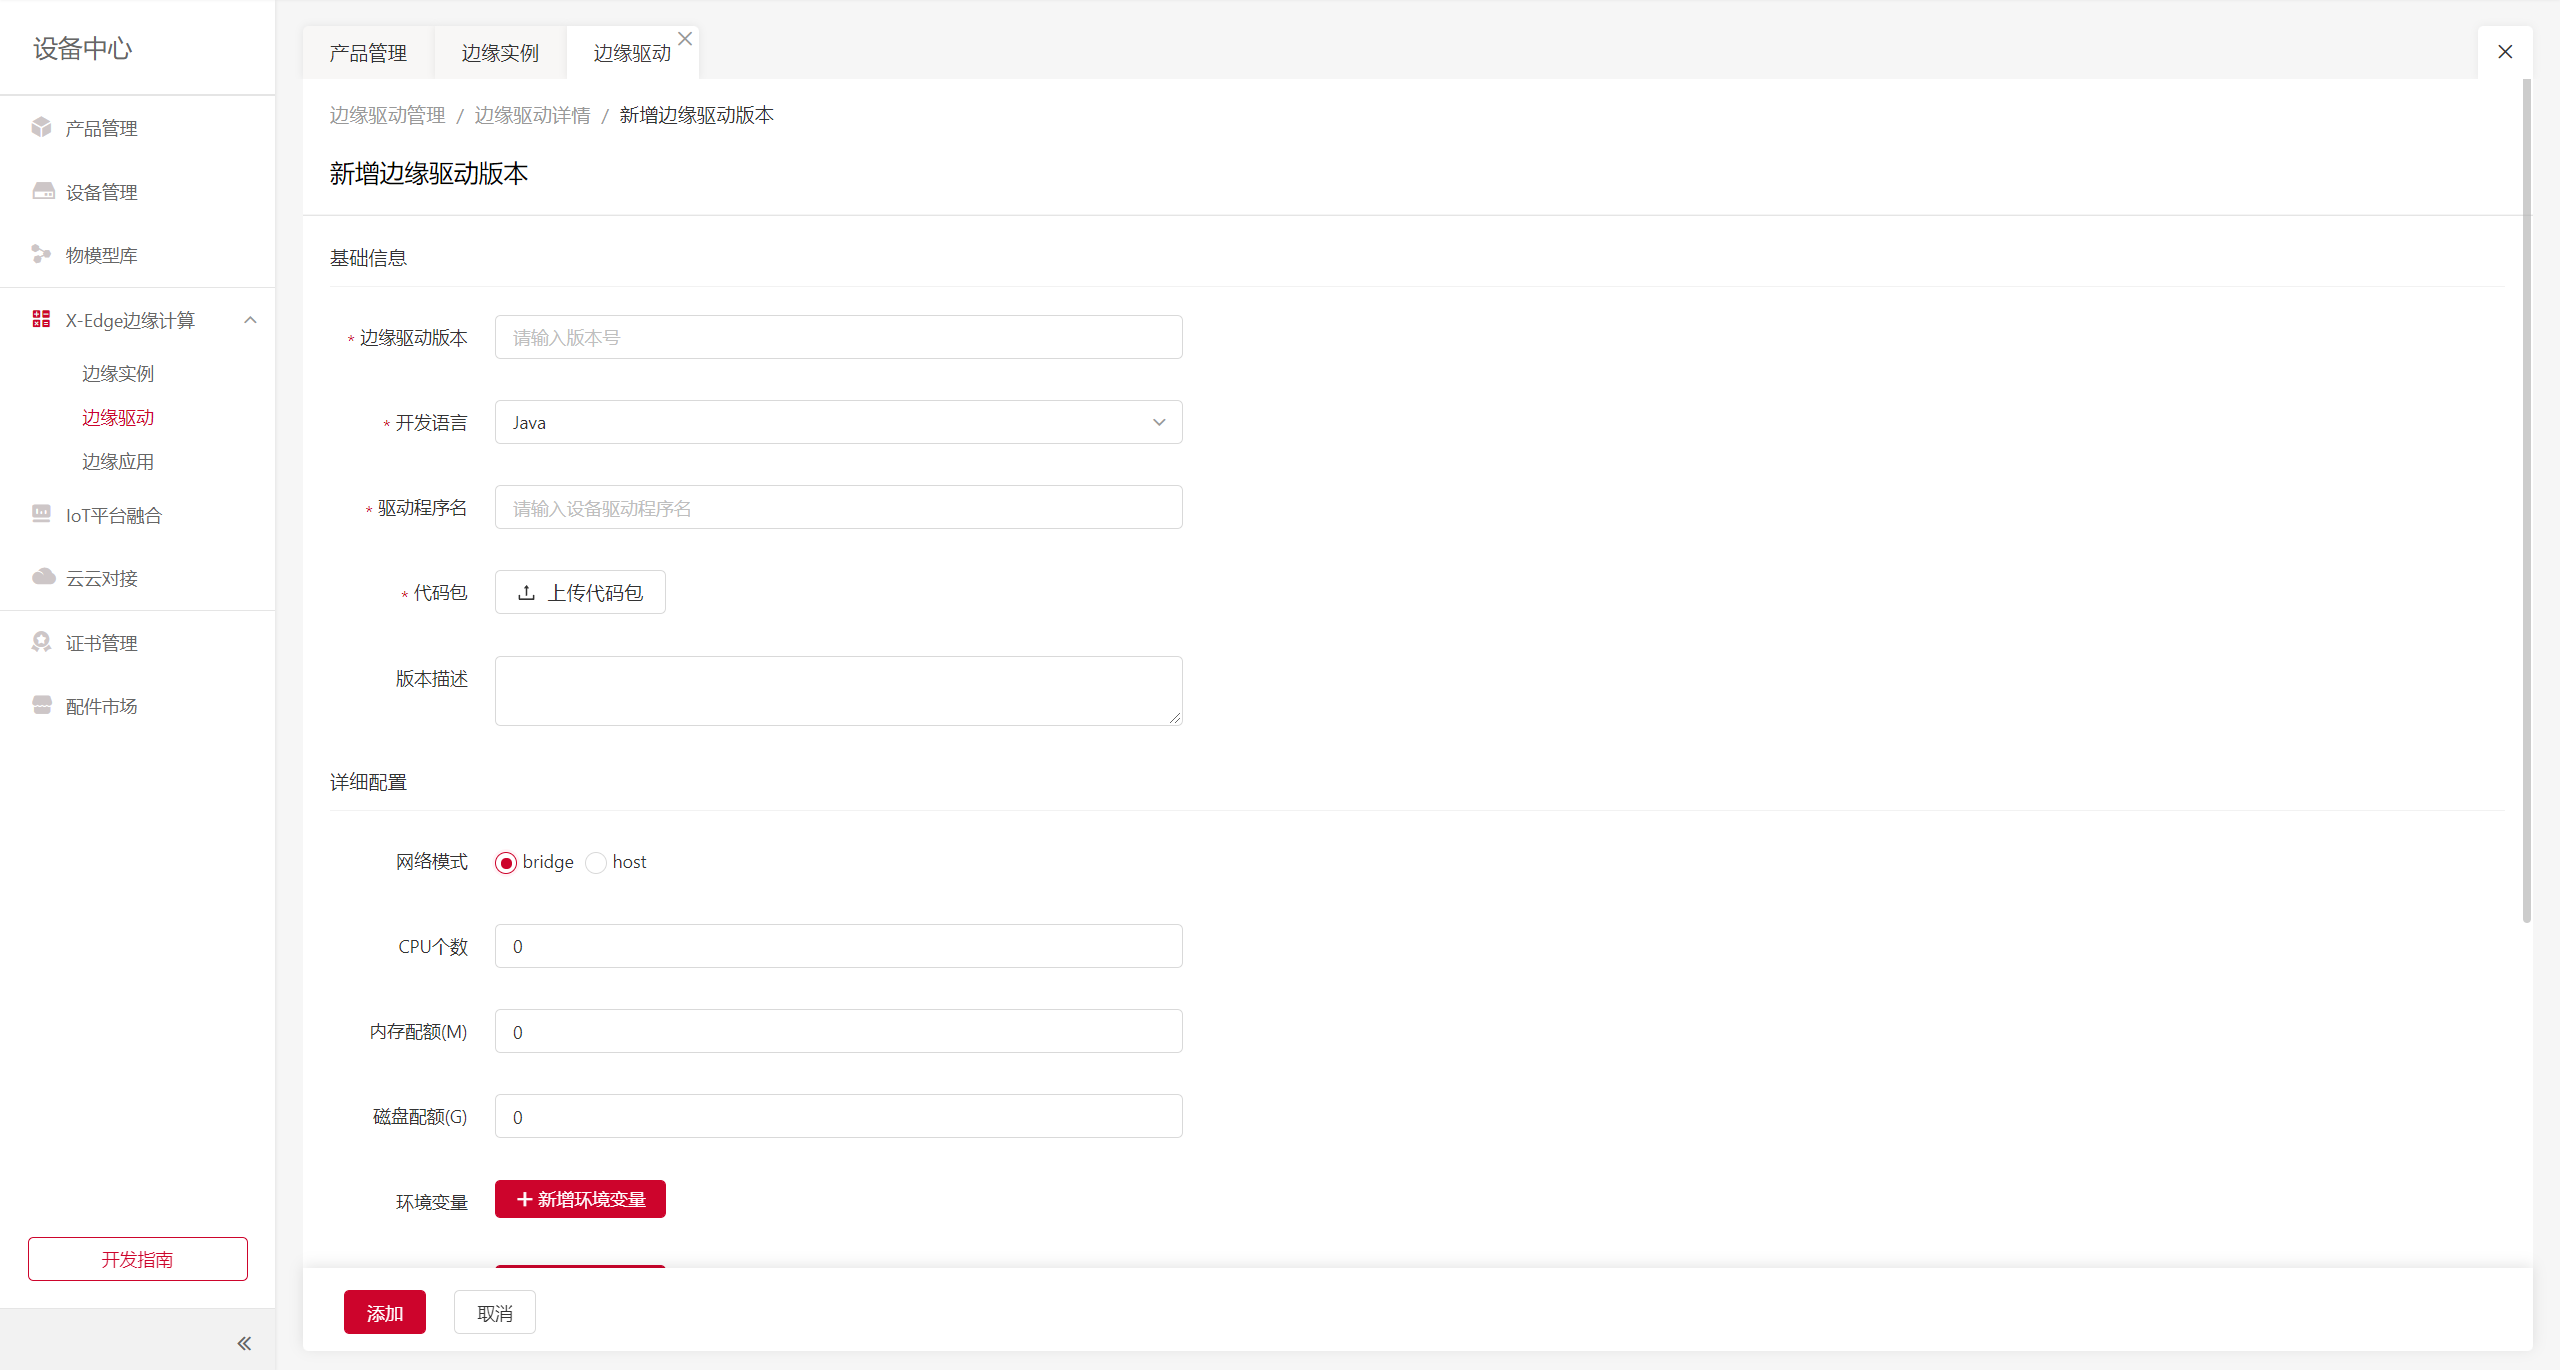Click the 新增环境变量 button

click(x=580, y=1199)
